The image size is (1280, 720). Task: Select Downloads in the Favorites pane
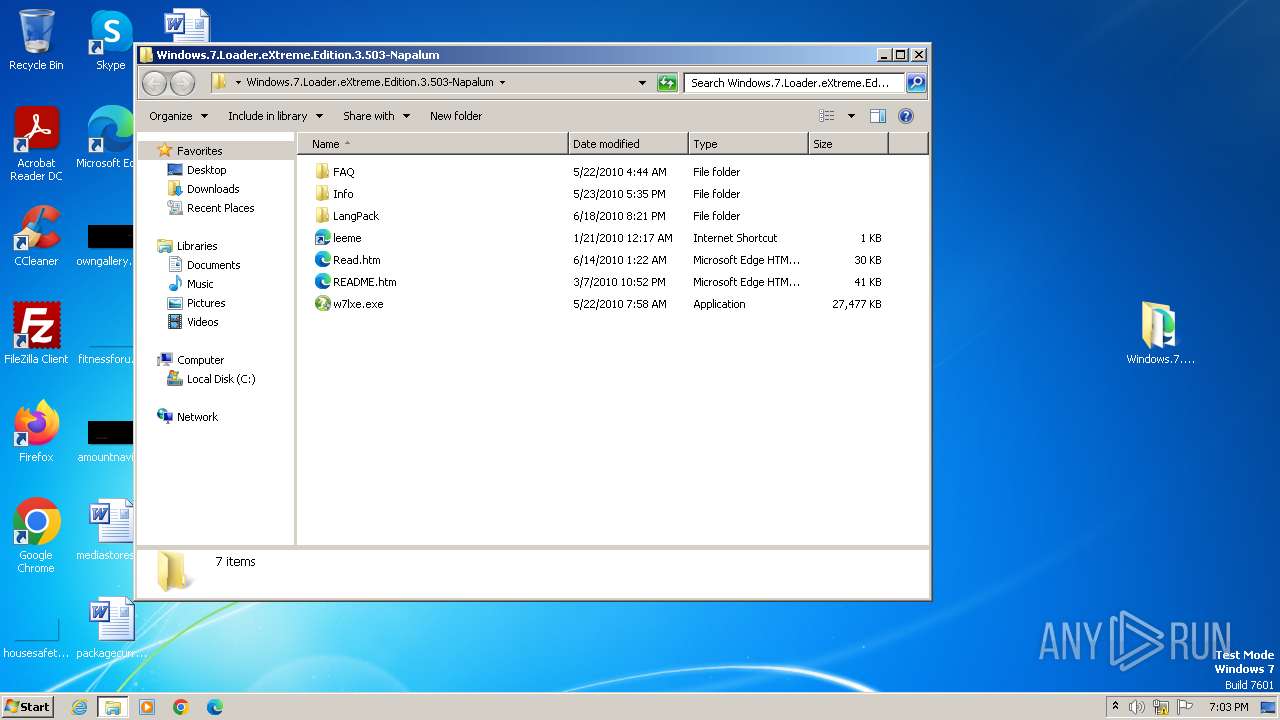[213, 189]
